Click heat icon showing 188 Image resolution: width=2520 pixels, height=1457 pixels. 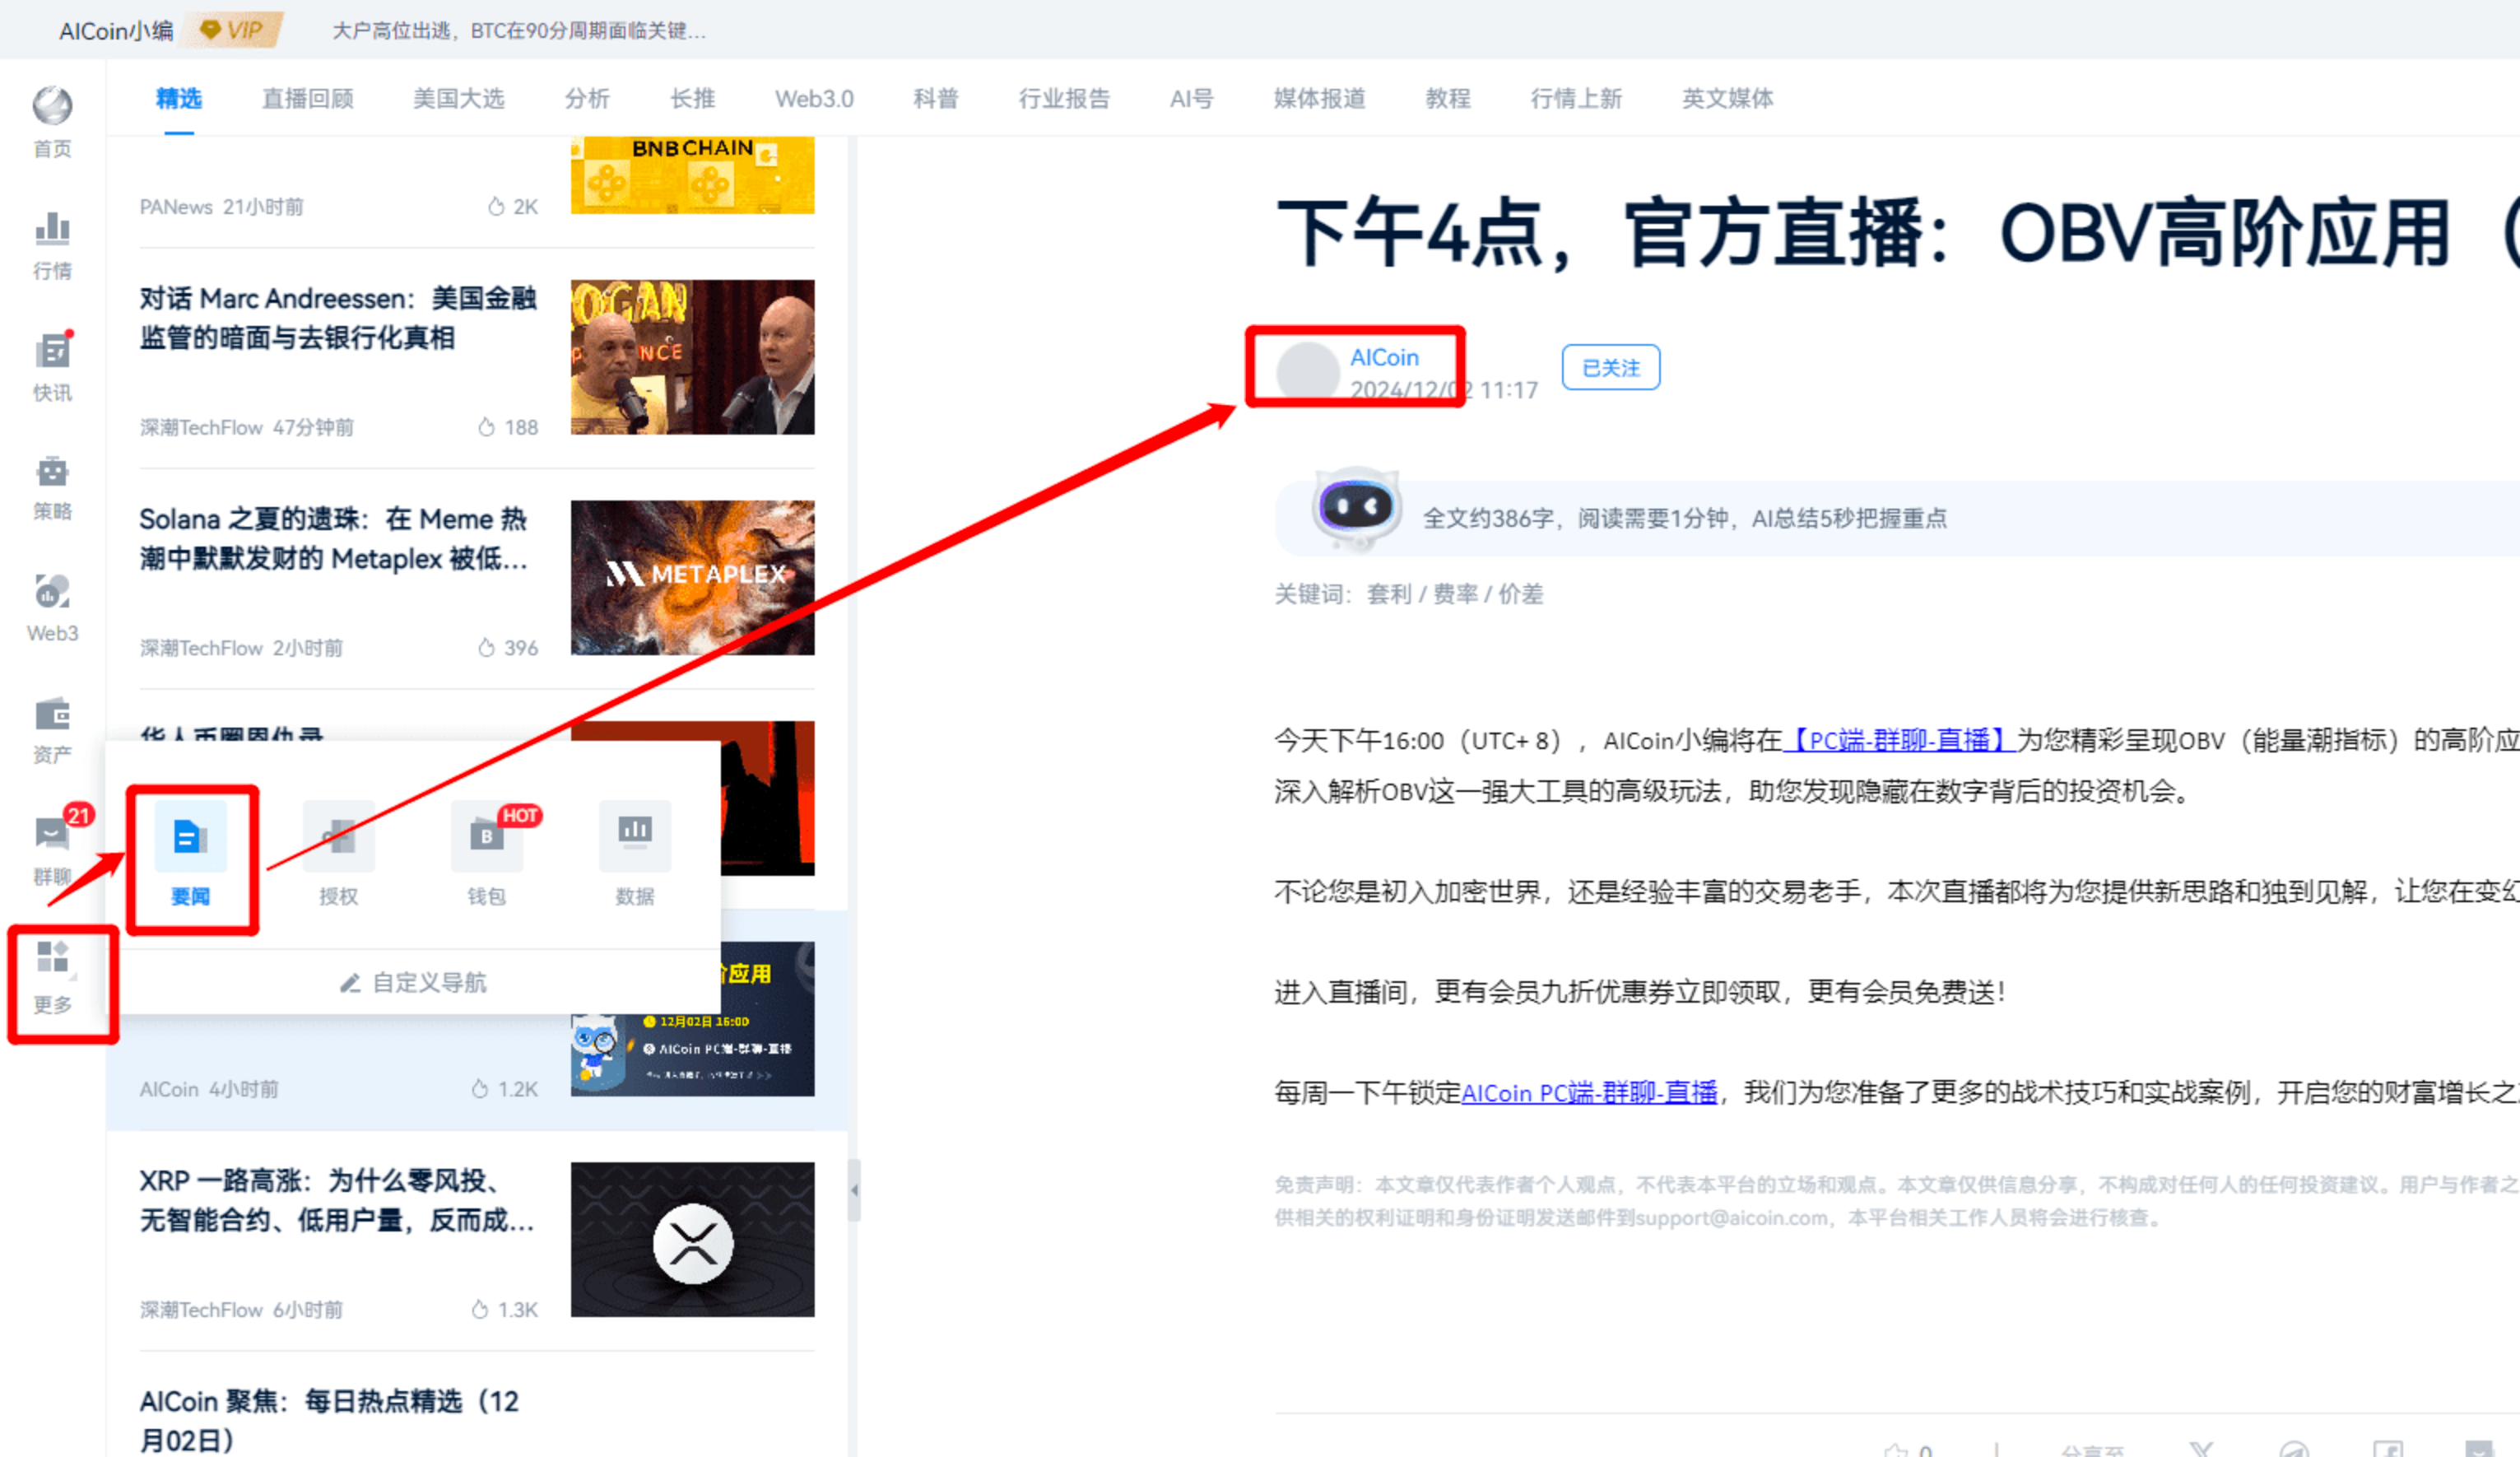click(486, 427)
